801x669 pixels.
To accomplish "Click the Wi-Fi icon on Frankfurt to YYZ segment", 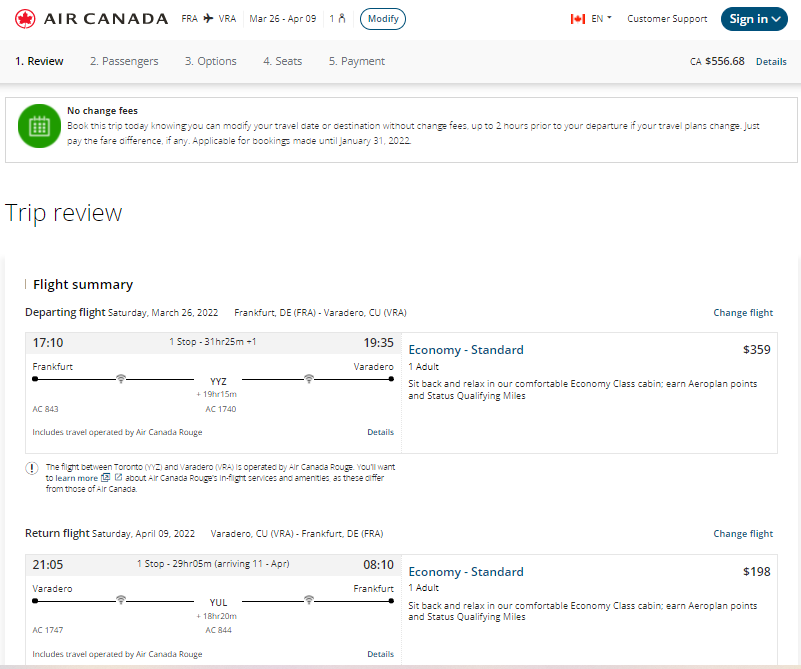I will click(x=121, y=378).
